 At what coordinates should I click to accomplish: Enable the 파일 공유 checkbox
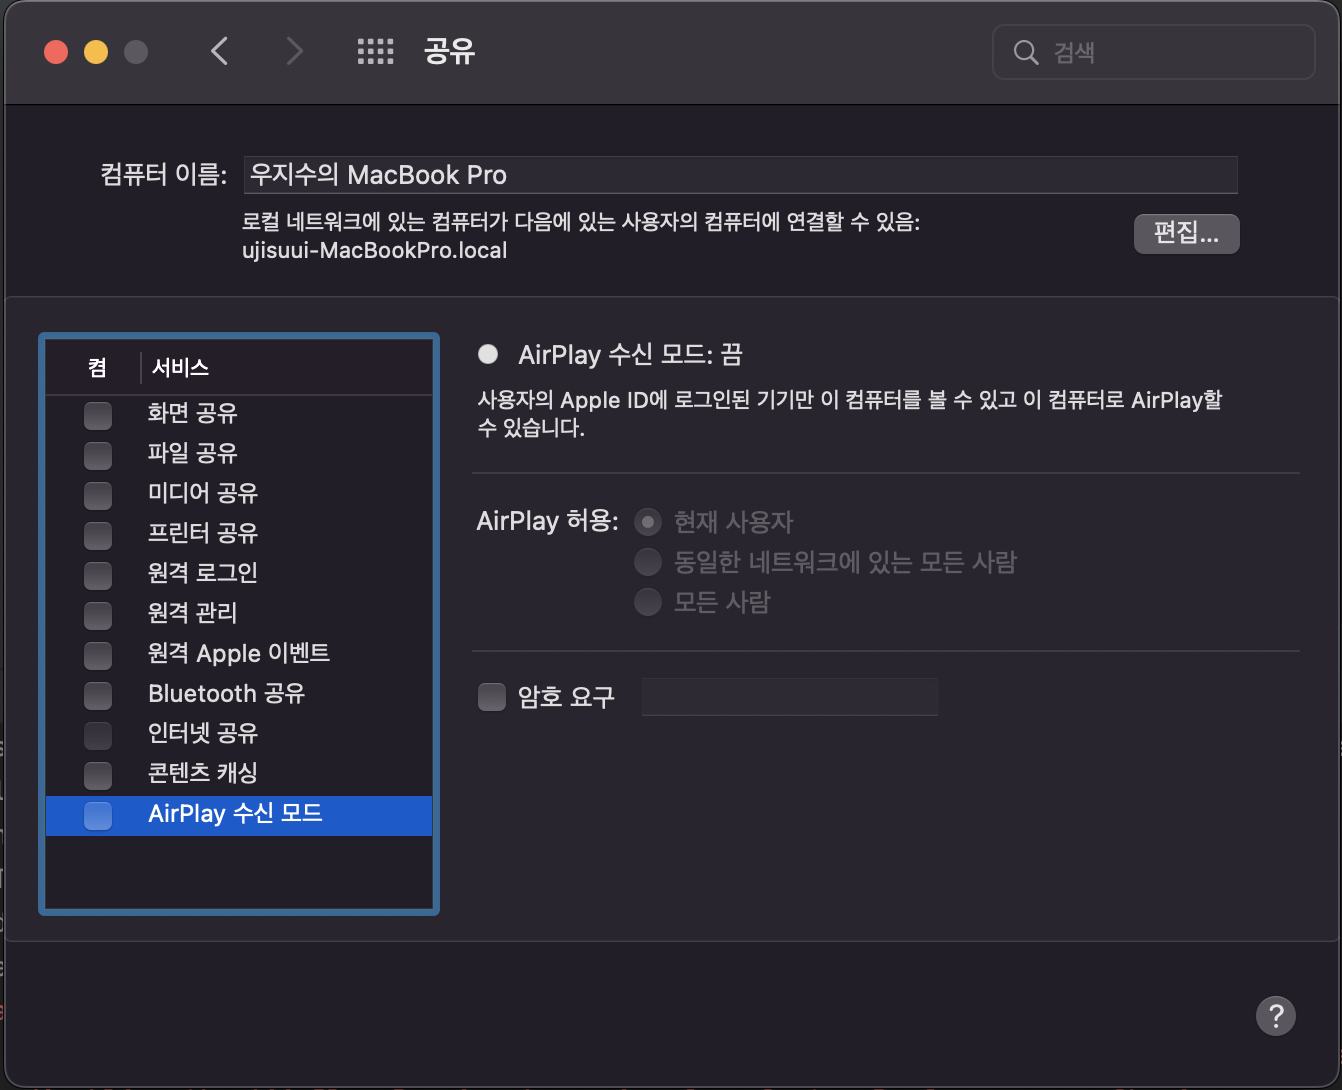coord(98,454)
